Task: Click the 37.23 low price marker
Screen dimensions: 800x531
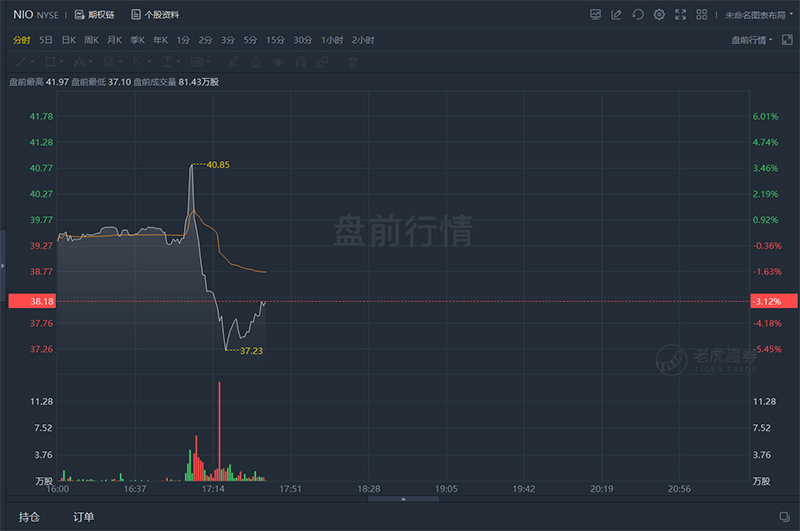Action: pos(252,351)
